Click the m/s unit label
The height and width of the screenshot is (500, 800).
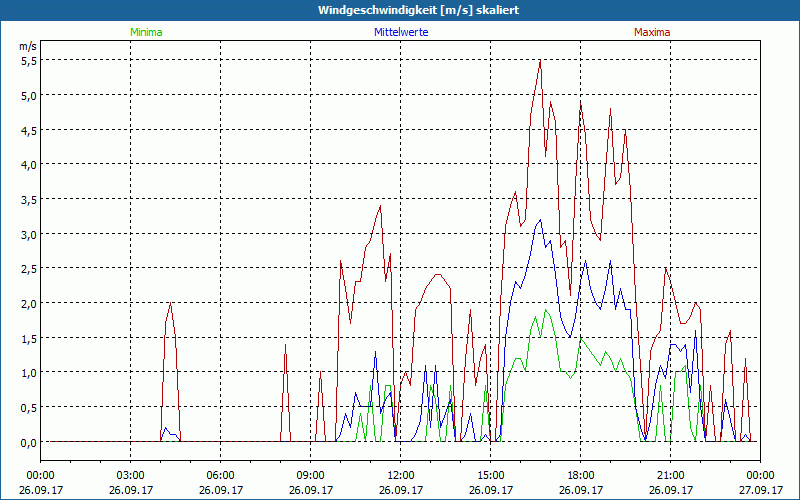tap(28, 46)
